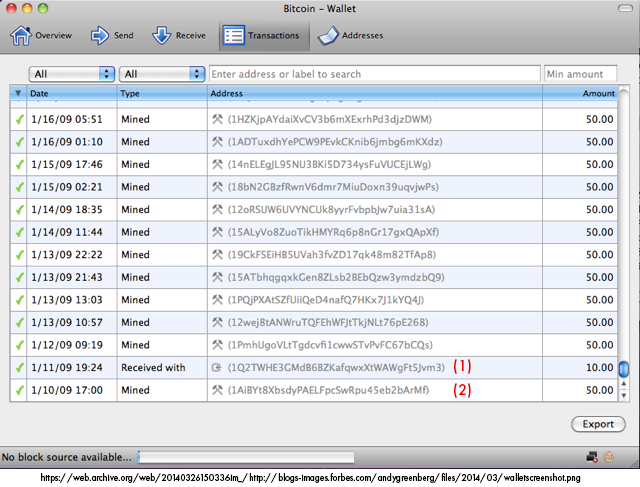Image resolution: width=640 pixels, height=487 pixels.
Task: Click the Receive download arrow icon
Action: point(161,36)
